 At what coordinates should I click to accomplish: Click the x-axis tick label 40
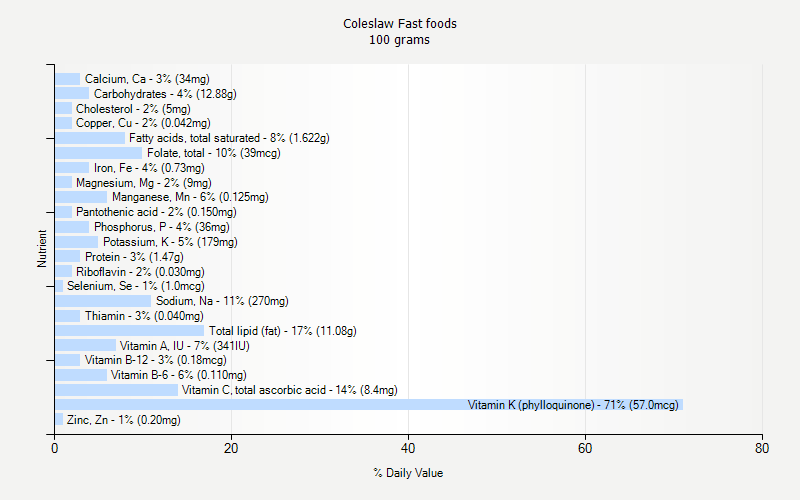click(408, 448)
